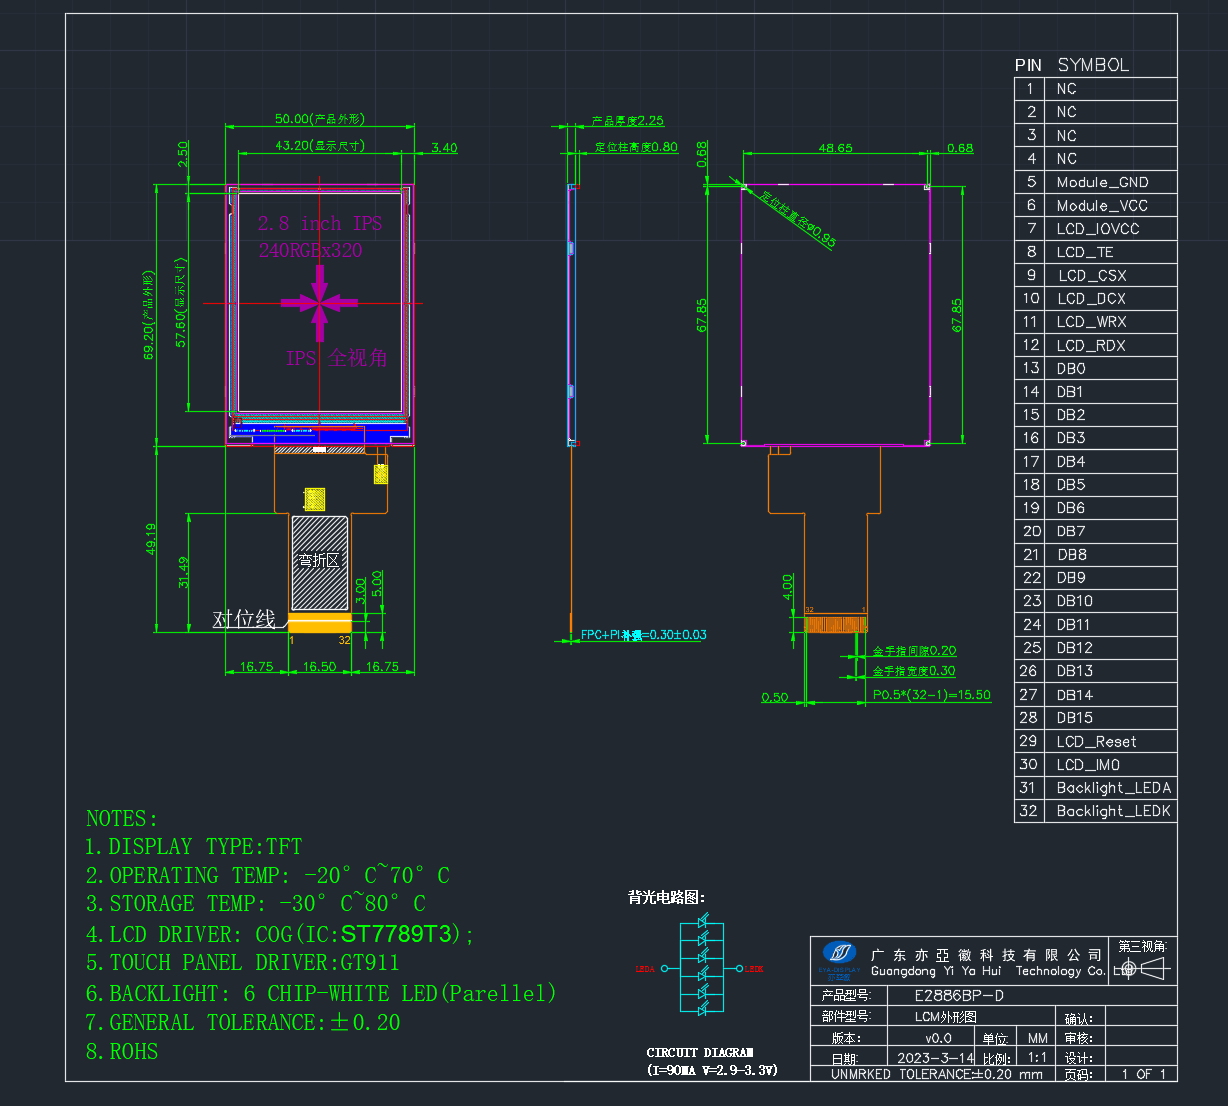Click the 'LCD_CSX' pin entry

[1091, 275]
